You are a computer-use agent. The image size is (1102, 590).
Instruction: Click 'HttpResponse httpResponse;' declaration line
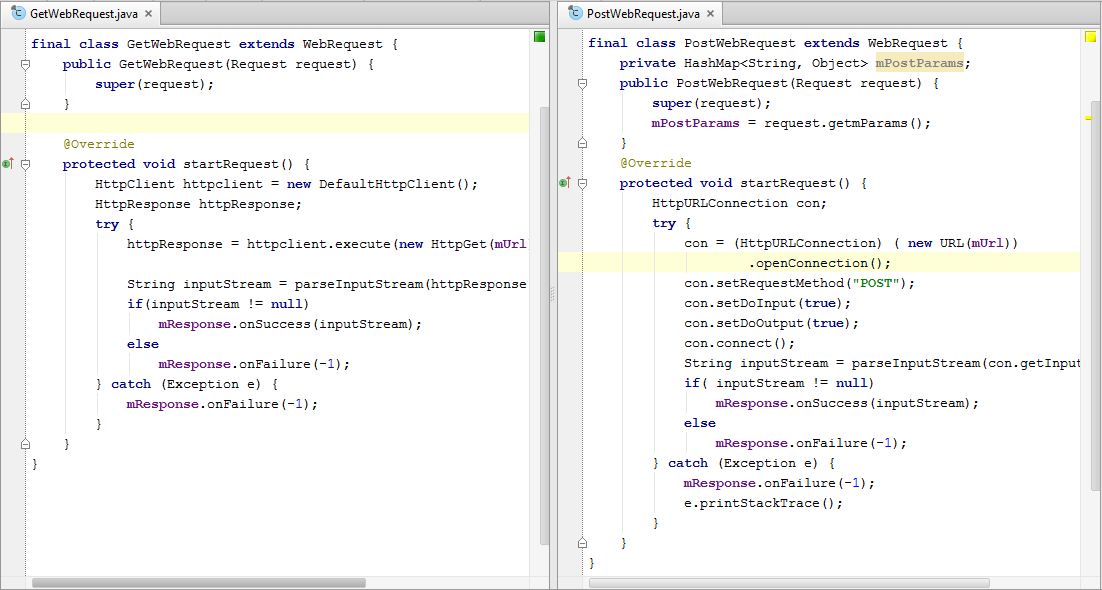click(198, 204)
